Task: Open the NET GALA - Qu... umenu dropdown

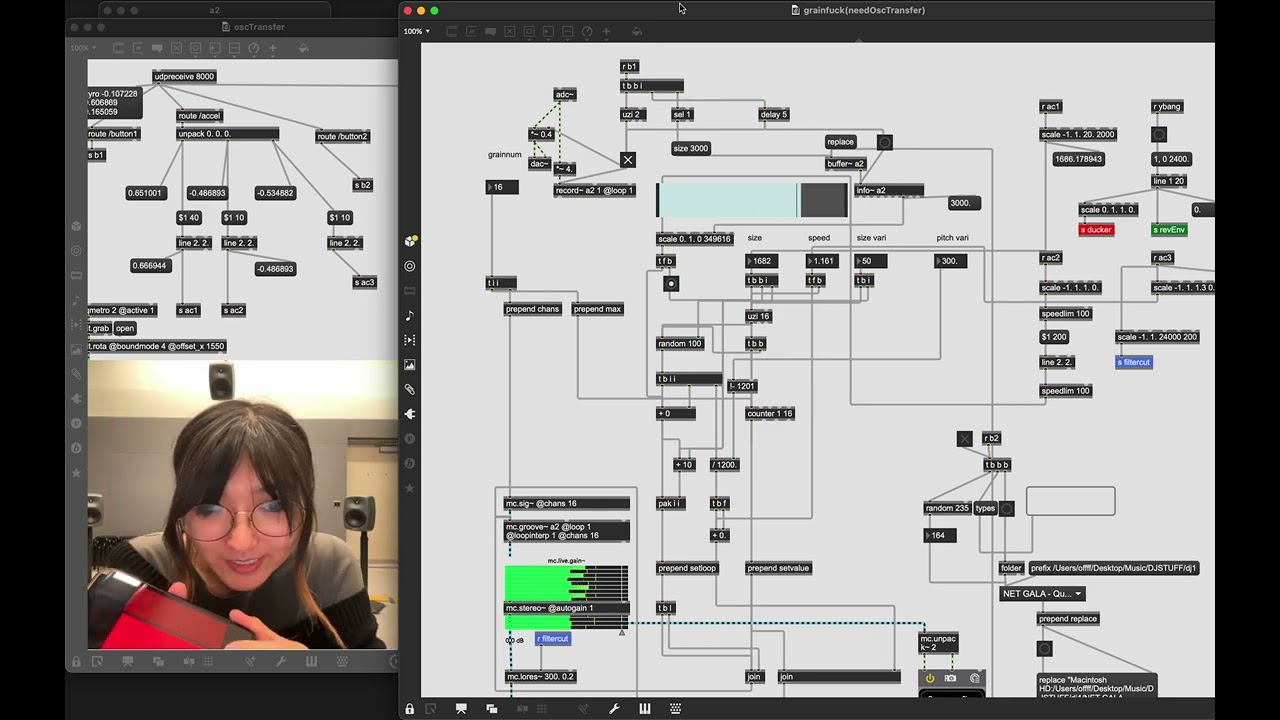Action: pyautogui.click(x=1042, y=593)
